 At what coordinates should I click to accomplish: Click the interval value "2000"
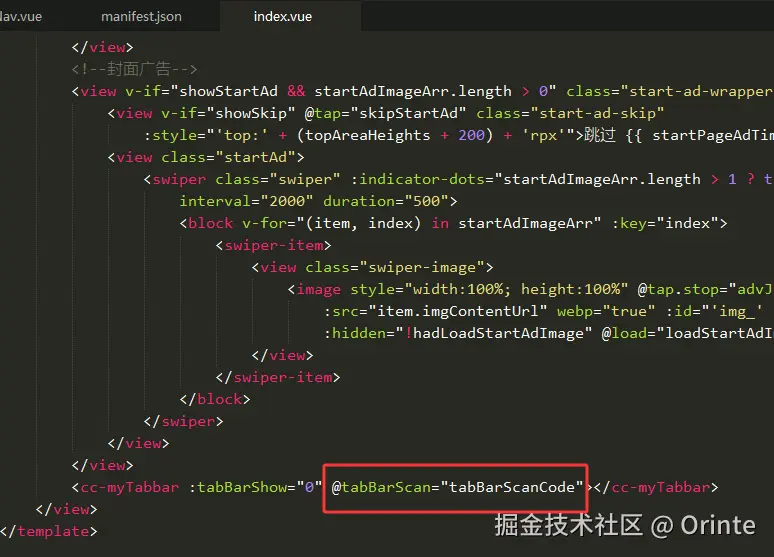tap(287, 201)
